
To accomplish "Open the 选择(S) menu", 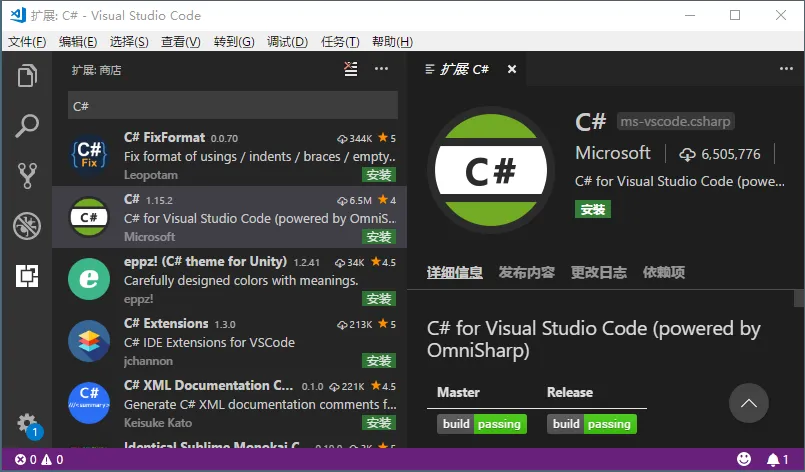I will tap(129, 42).
